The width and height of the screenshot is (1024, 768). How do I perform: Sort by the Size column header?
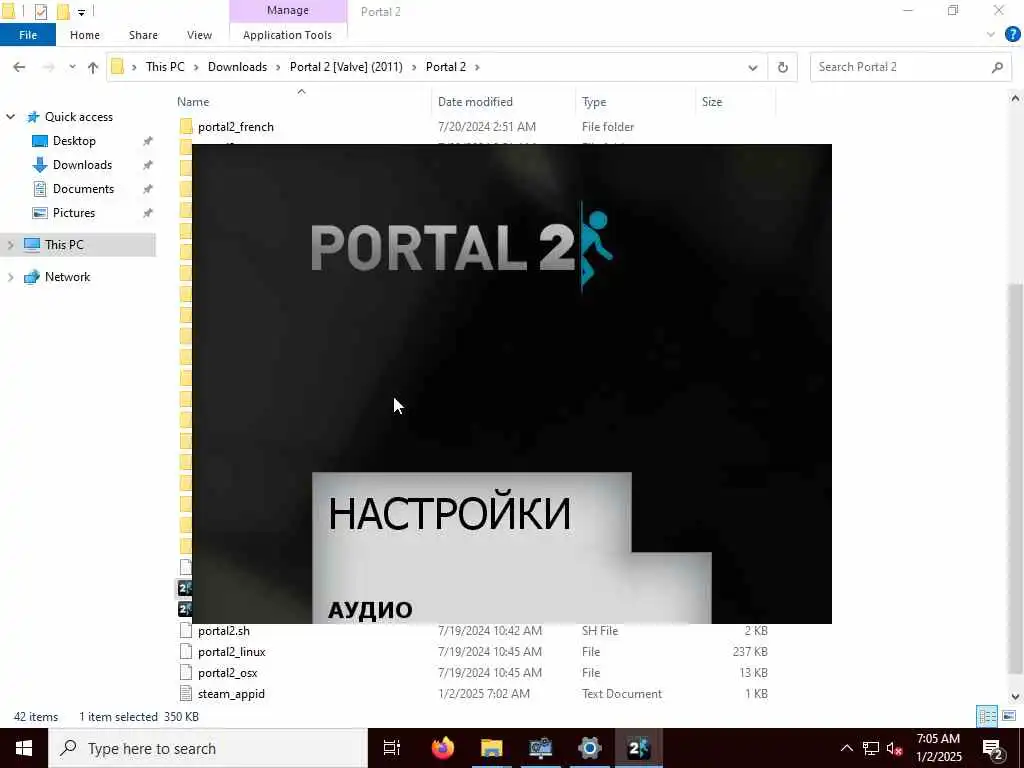tap(712, 102)
